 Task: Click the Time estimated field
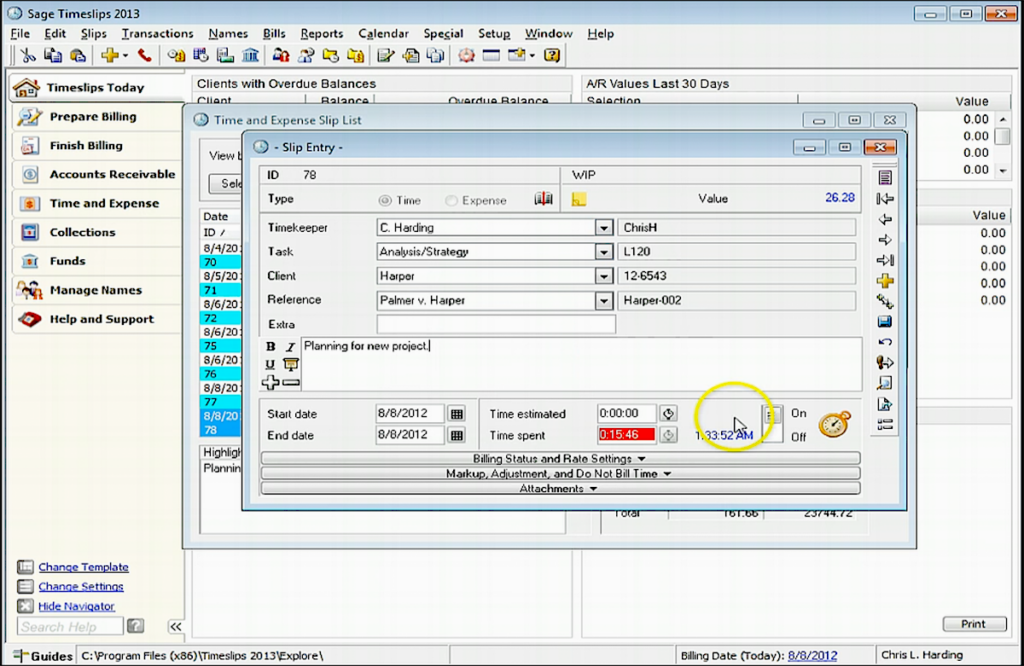[x=626, y=413]
